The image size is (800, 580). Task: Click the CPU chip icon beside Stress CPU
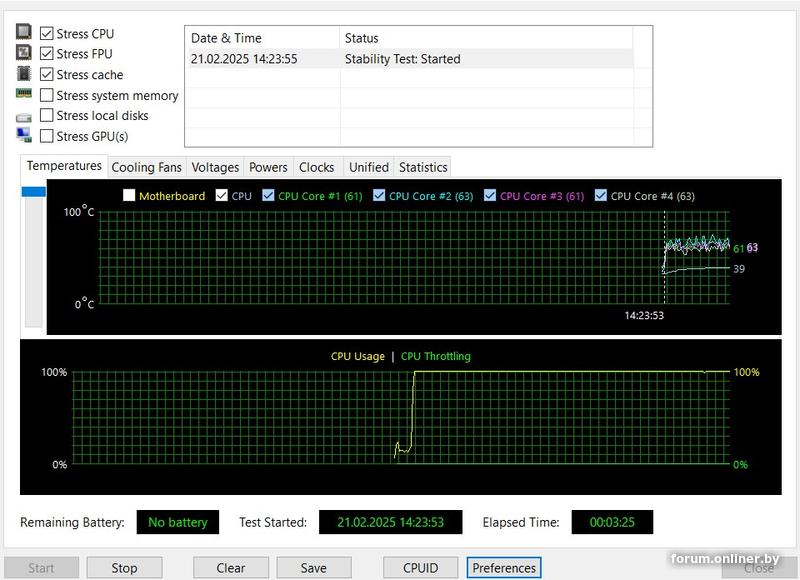point(24,33)
